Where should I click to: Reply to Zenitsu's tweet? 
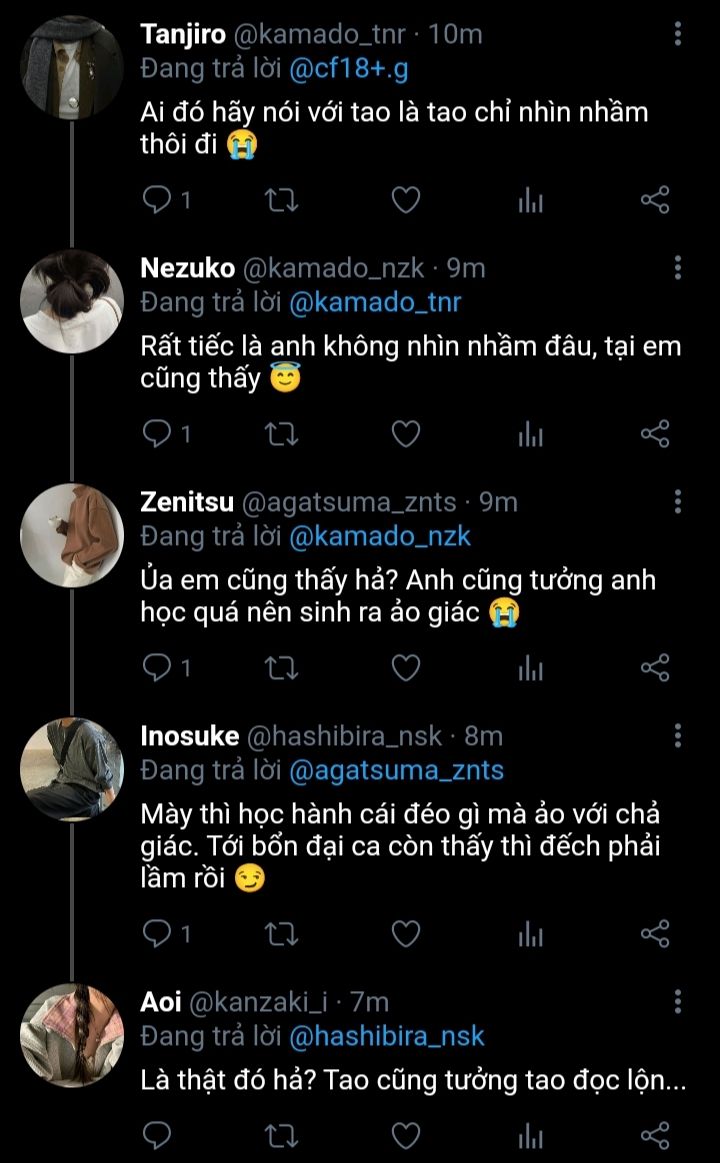(158, 668)
